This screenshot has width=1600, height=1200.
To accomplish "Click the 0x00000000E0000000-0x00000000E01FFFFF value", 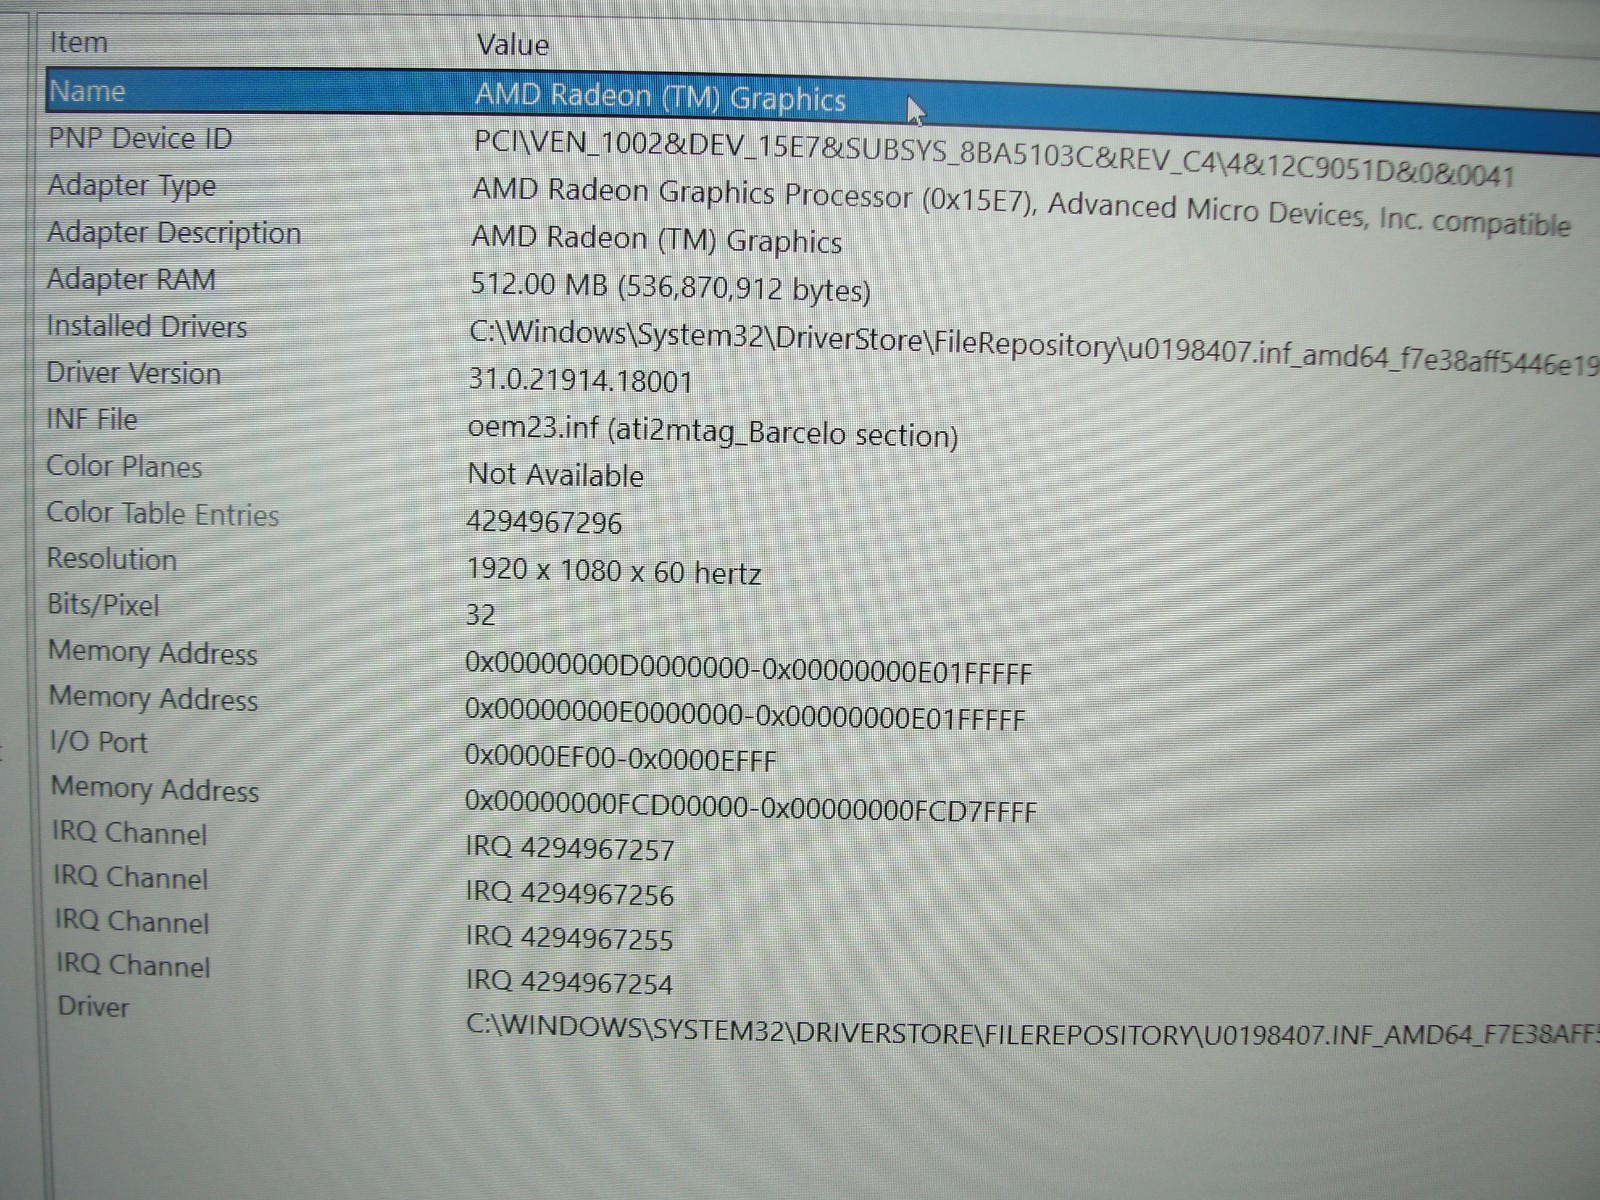I will [745, 715].
